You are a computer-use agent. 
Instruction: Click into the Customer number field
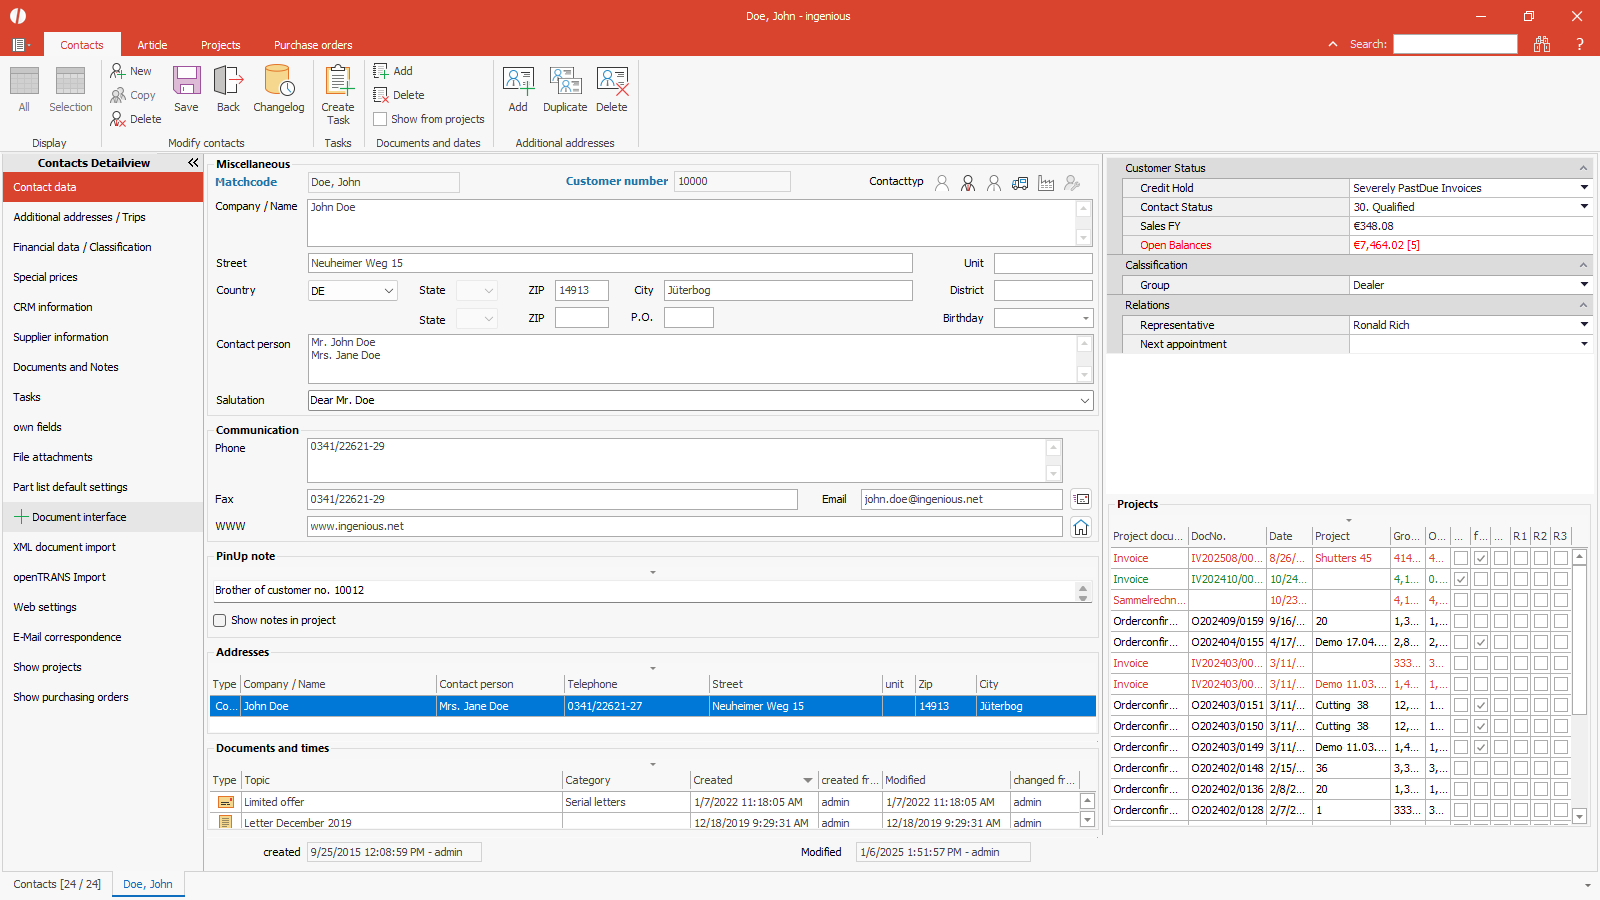pyautogui.click(x=732, y=182)
